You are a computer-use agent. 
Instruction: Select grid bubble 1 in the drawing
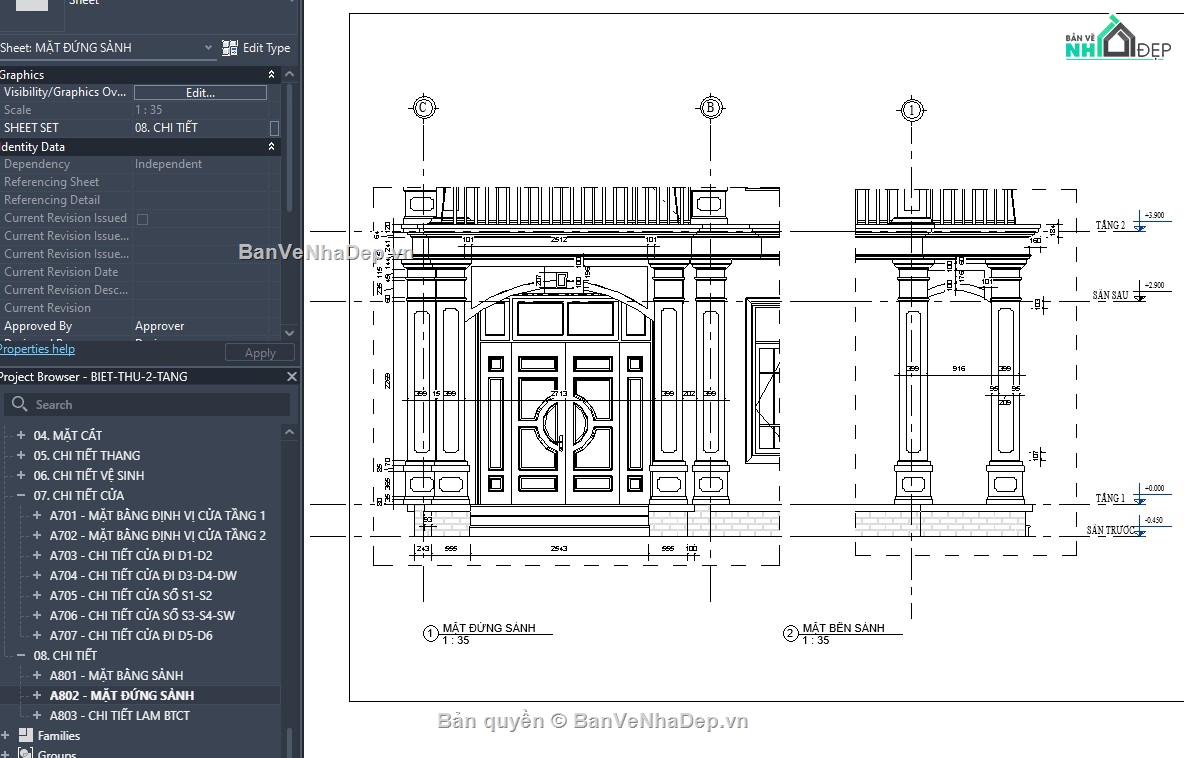pyautogui.click(x=911, y=110)
